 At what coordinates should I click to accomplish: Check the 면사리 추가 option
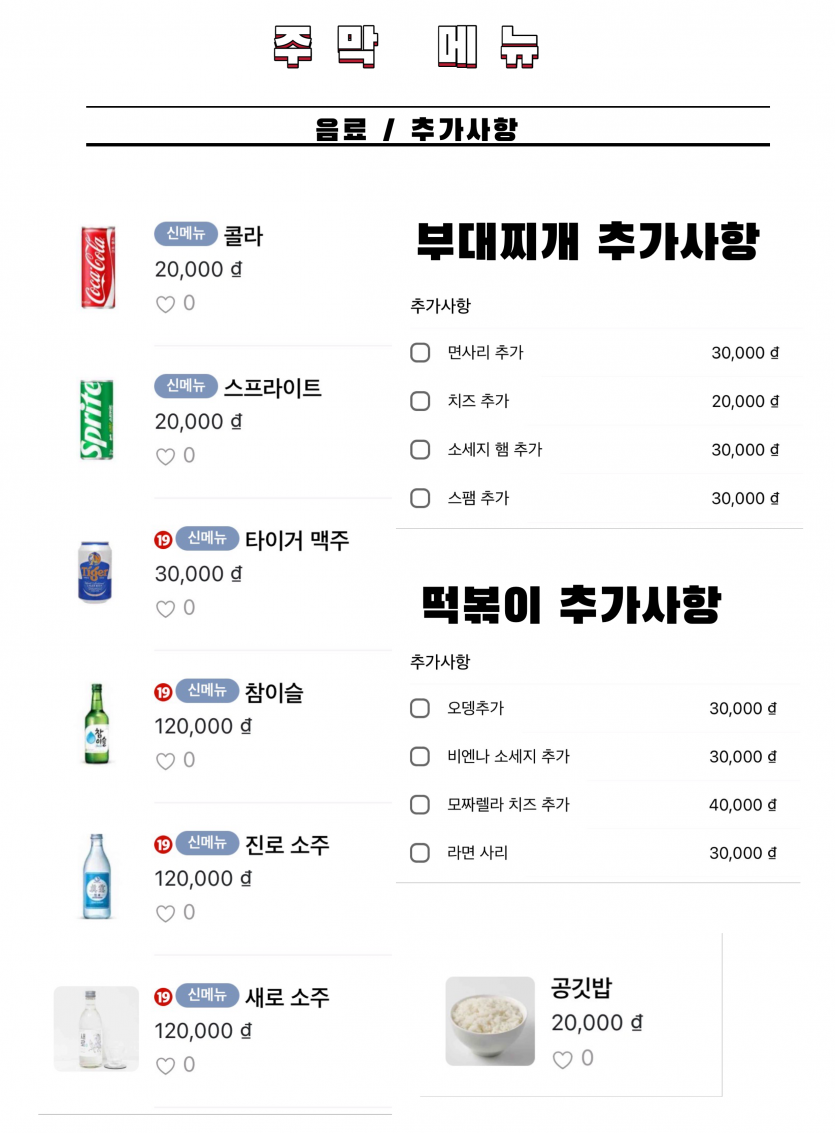[x=420, y=353]
